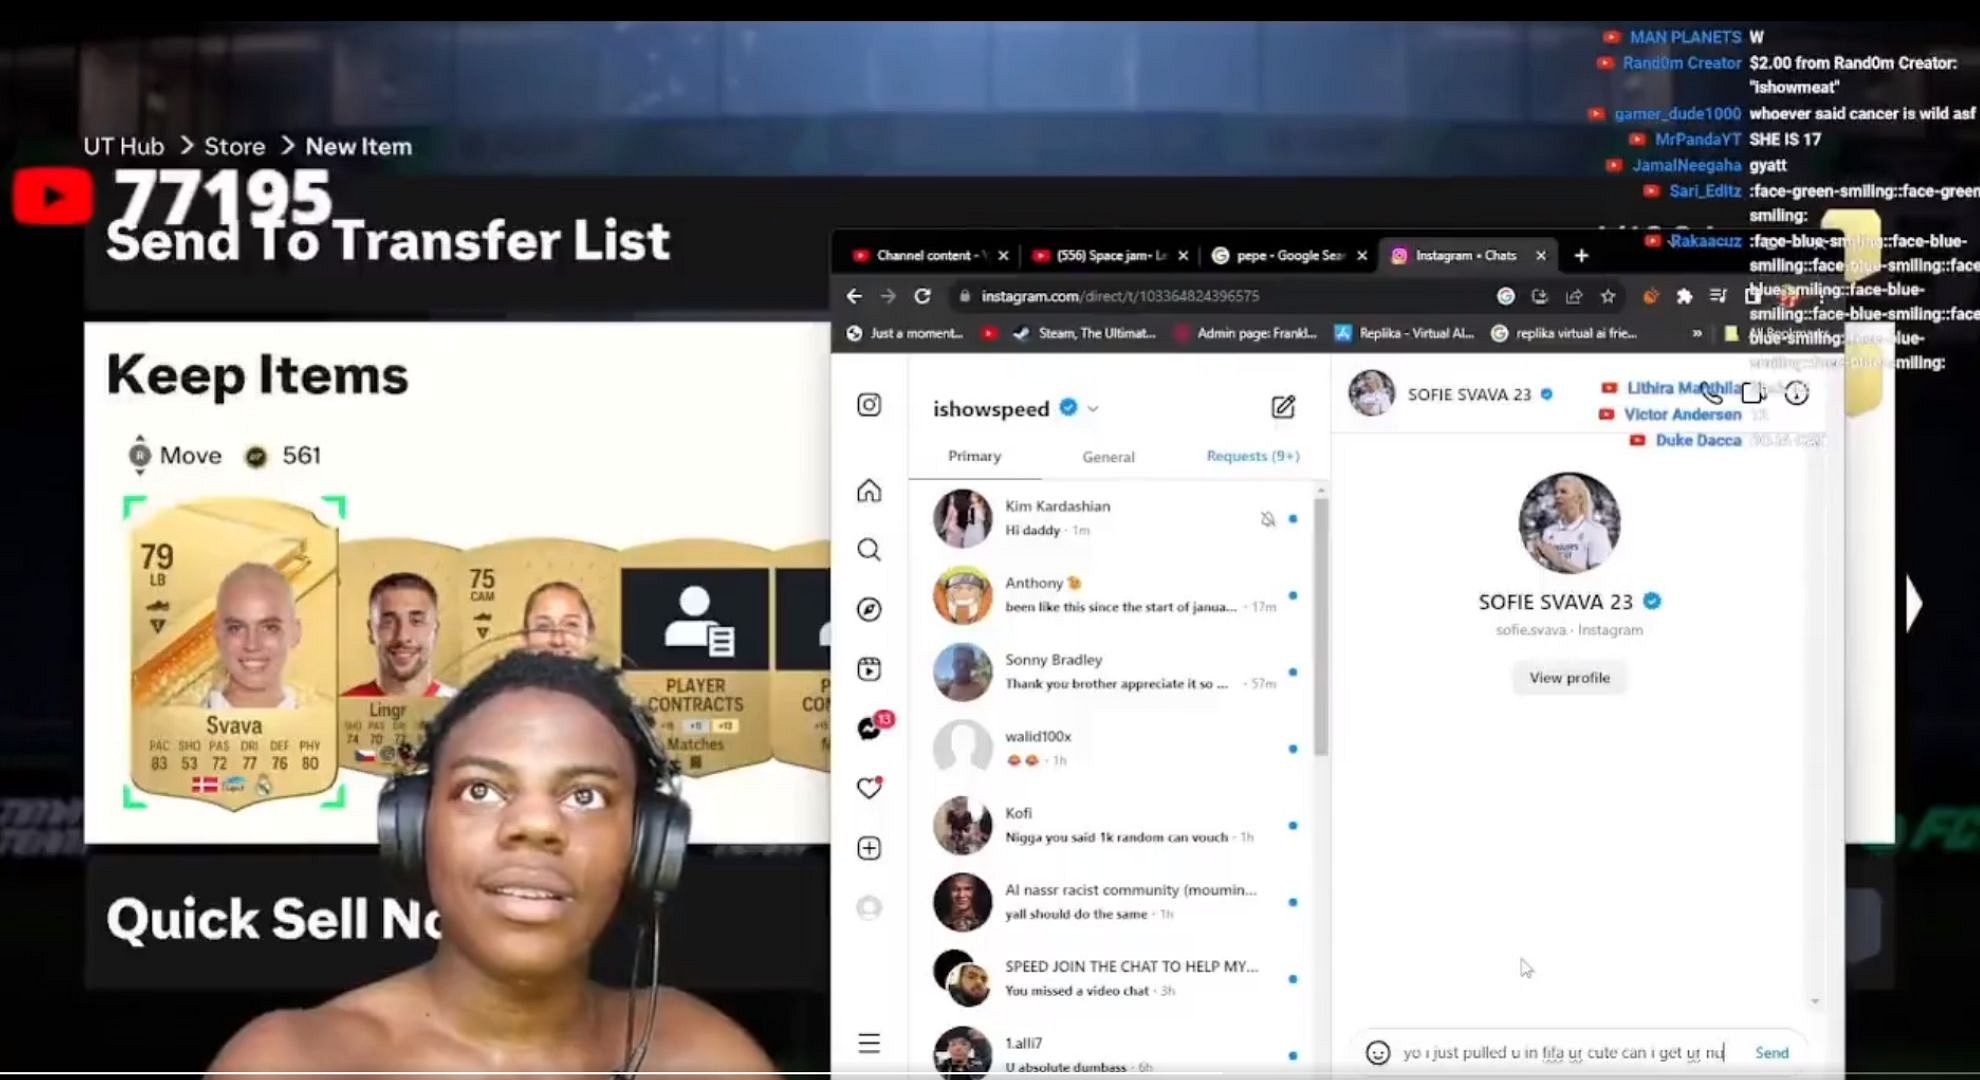
Task: Click View profile button for SOFIE SVAVA 23
Action: pyautogui.click(x=1570, y=677)
